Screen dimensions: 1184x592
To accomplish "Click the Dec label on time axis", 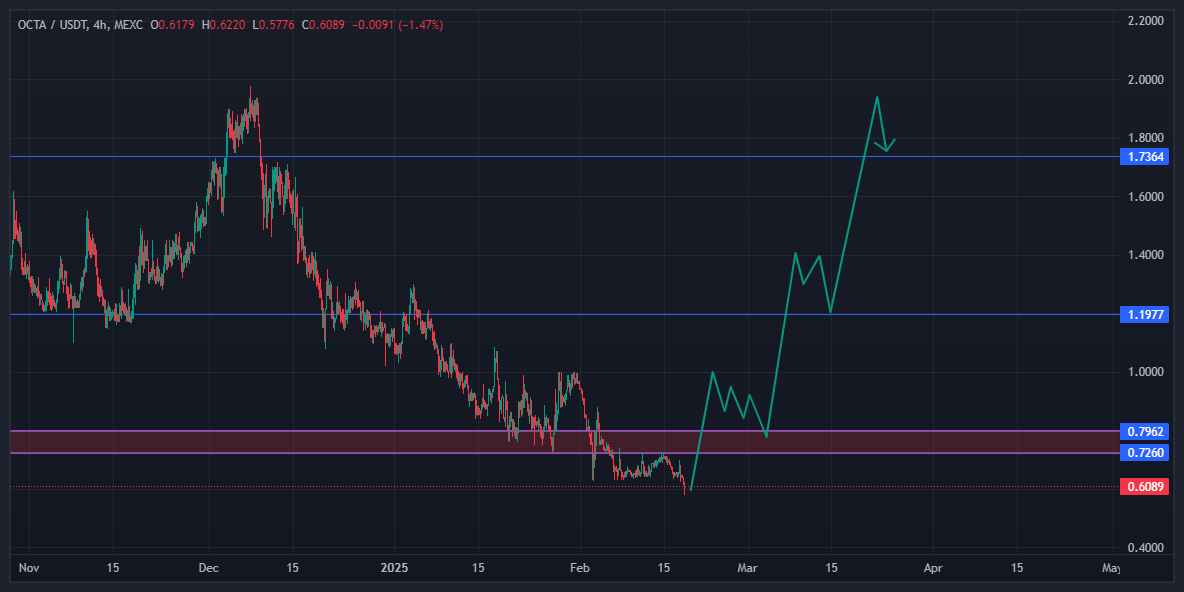I will tap(210, 567).
